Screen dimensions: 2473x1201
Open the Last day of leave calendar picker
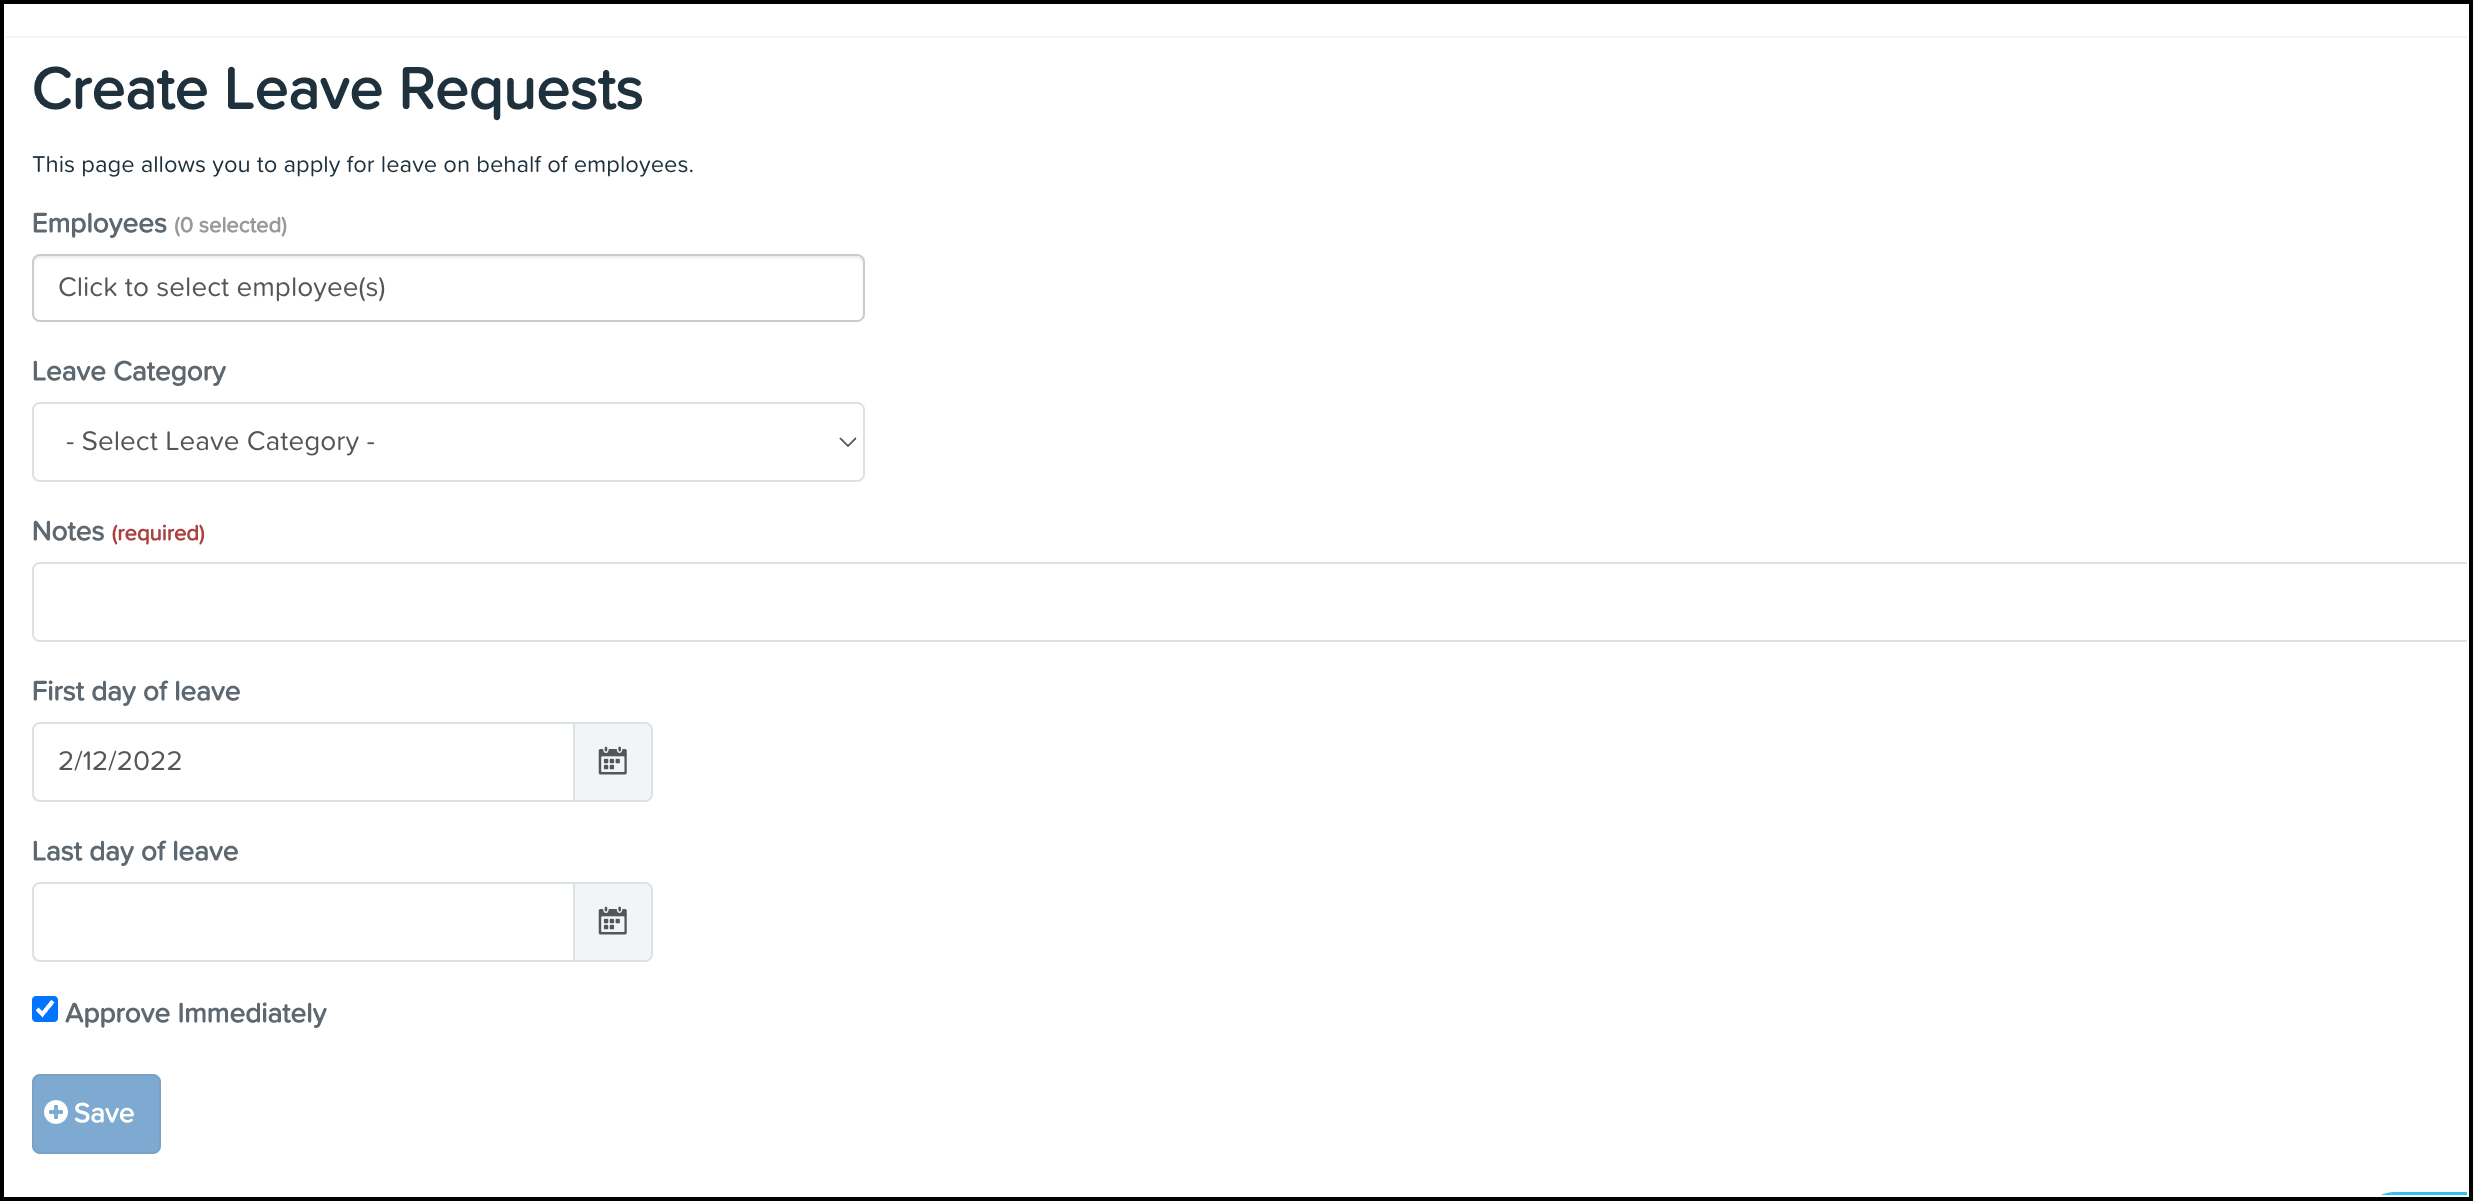612,922
